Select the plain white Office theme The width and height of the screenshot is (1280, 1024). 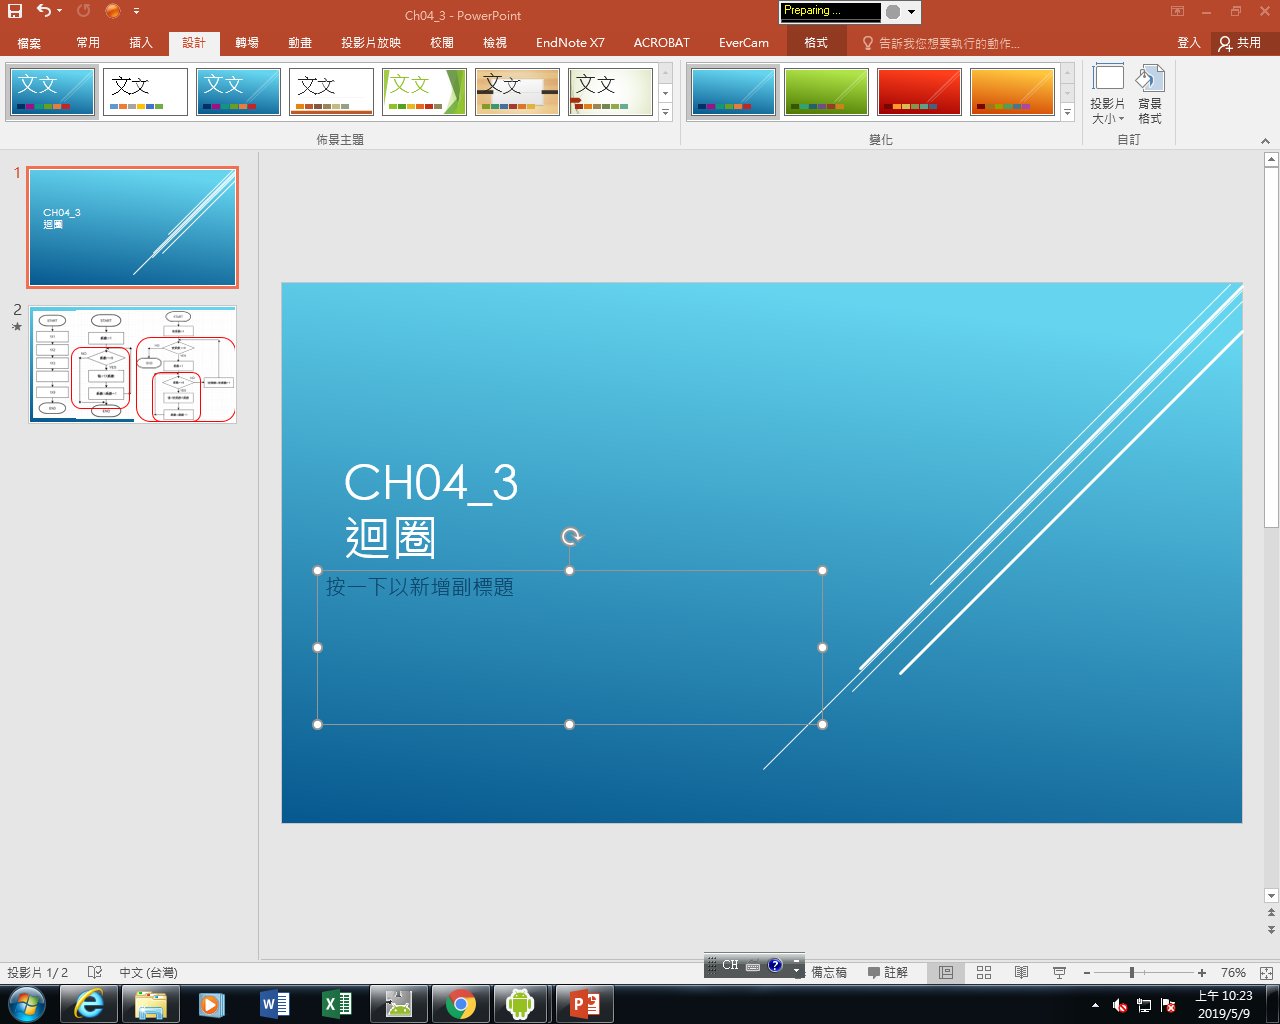[x=145, y=92]
